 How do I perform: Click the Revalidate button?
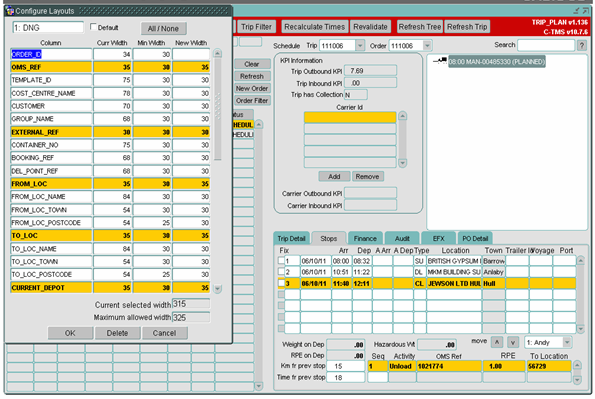pyautogui.click(x=370, y=27)
